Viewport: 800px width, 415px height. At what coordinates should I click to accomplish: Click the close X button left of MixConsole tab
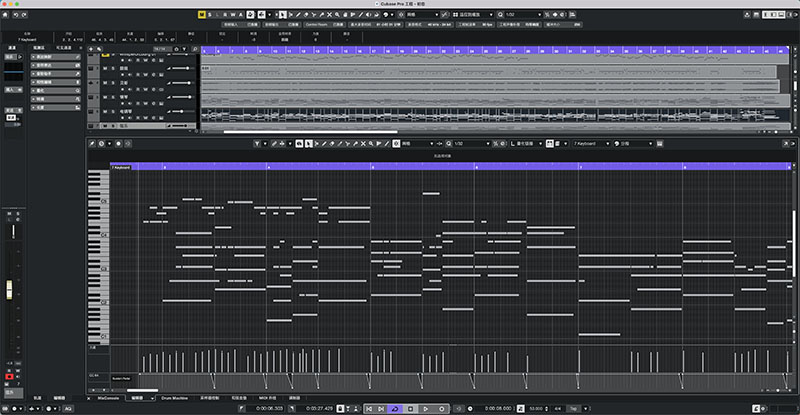tap(88, 398)
